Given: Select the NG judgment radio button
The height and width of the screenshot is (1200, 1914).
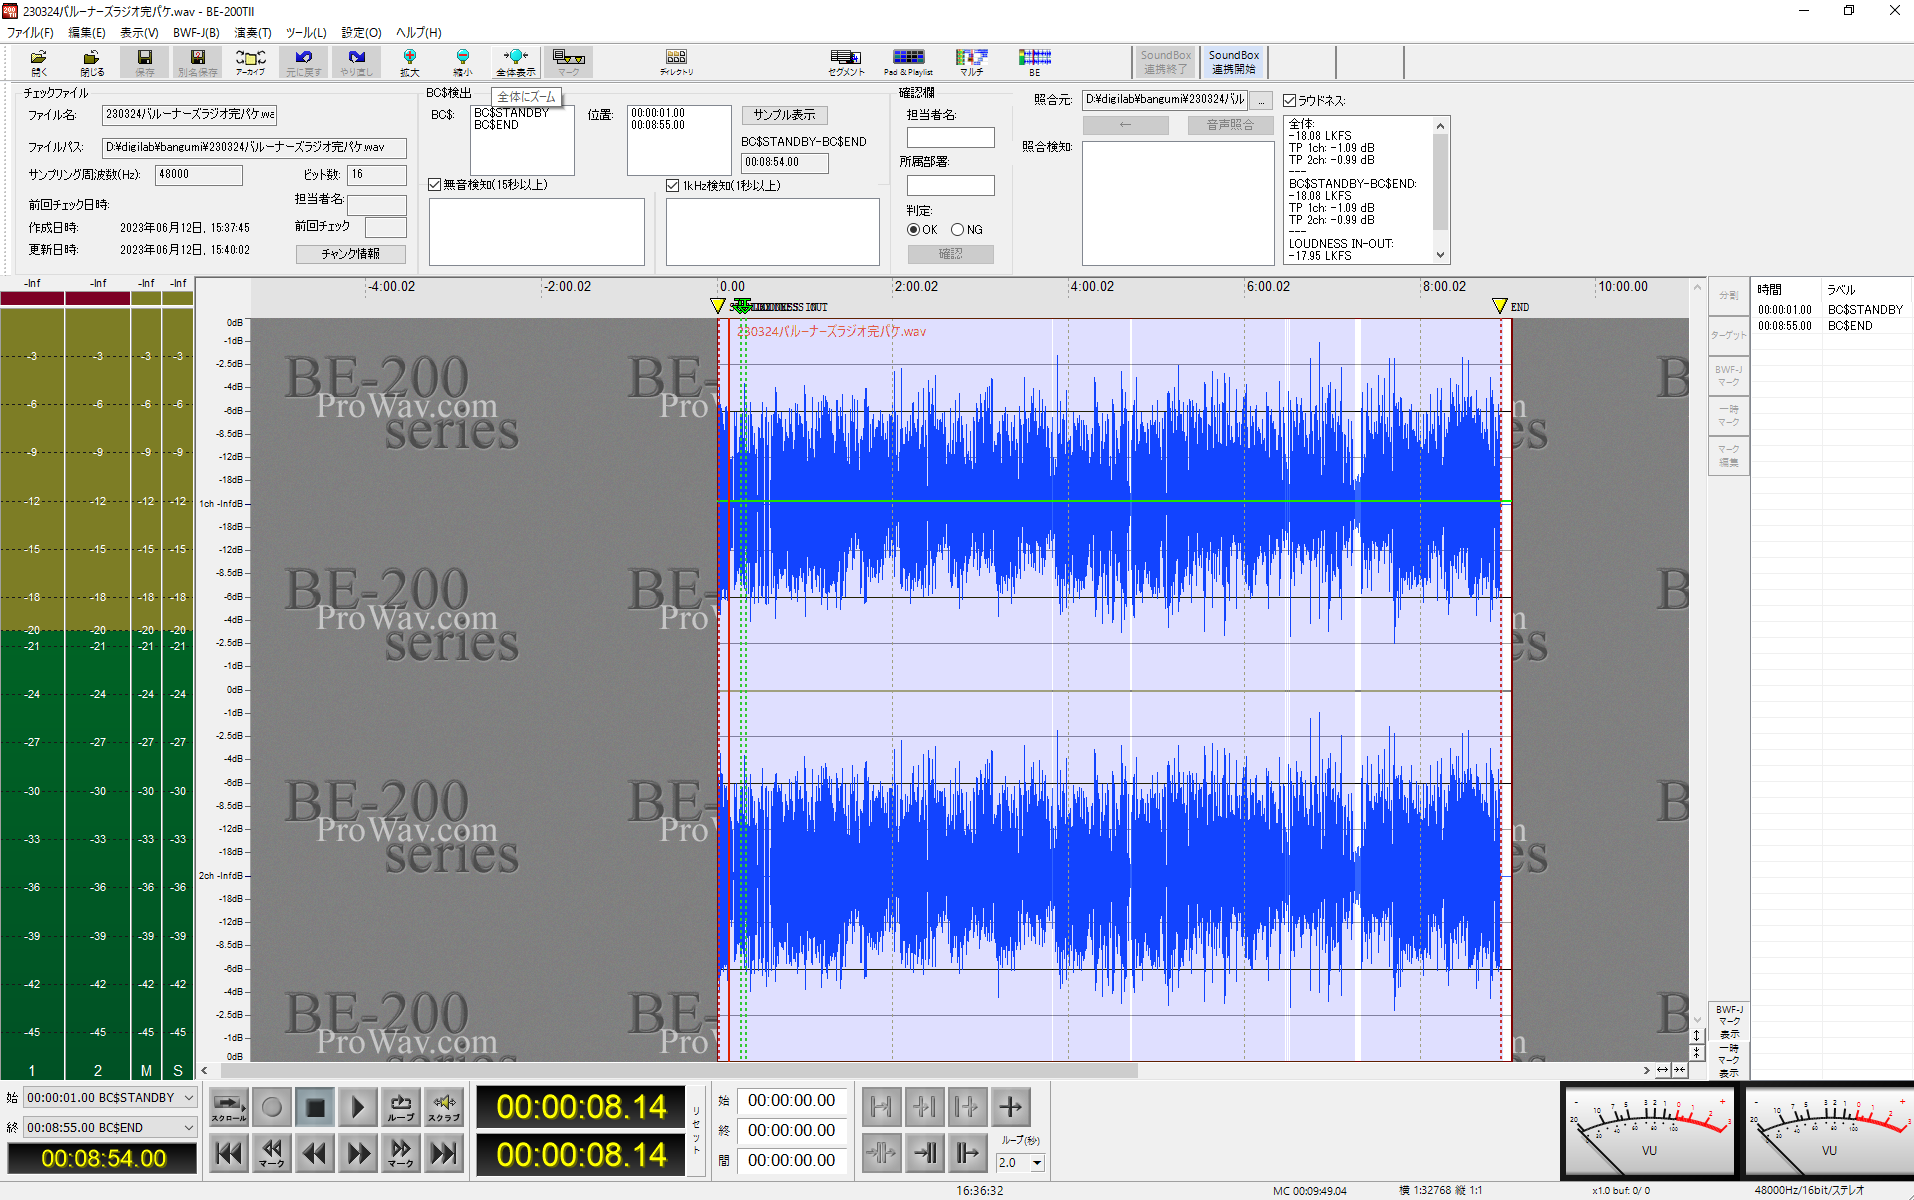Looking at the screenshot, I should (x=957, y=230).
